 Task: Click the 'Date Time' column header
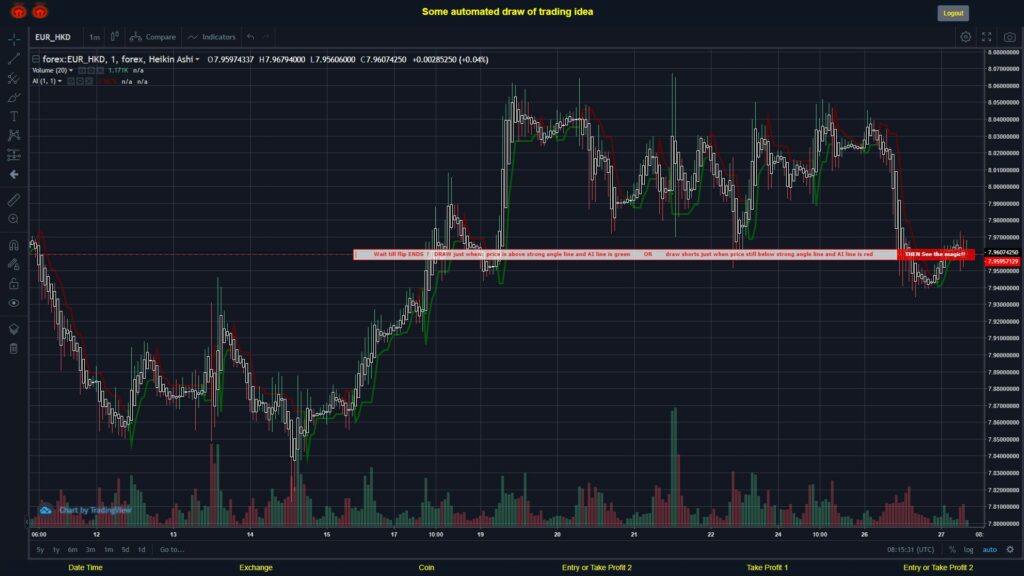click(x=86, y=568)
